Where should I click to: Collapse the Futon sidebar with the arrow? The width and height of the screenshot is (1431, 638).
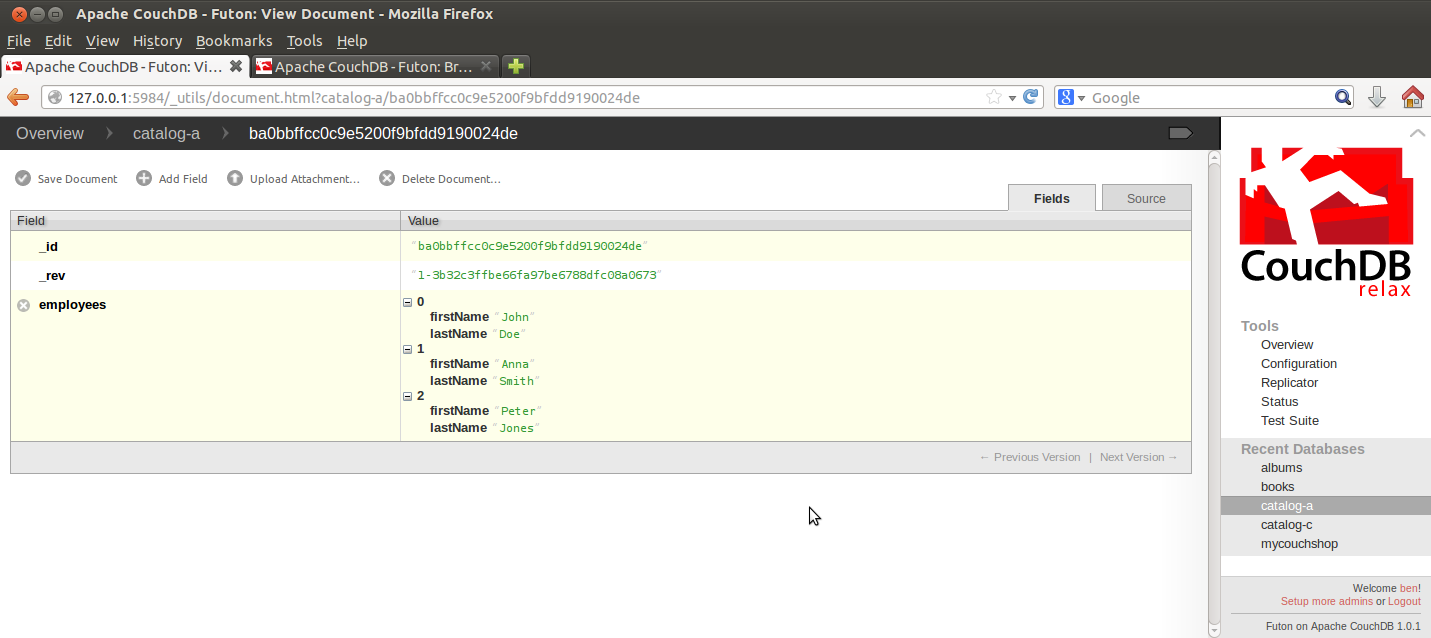(x=1417, y=133)
